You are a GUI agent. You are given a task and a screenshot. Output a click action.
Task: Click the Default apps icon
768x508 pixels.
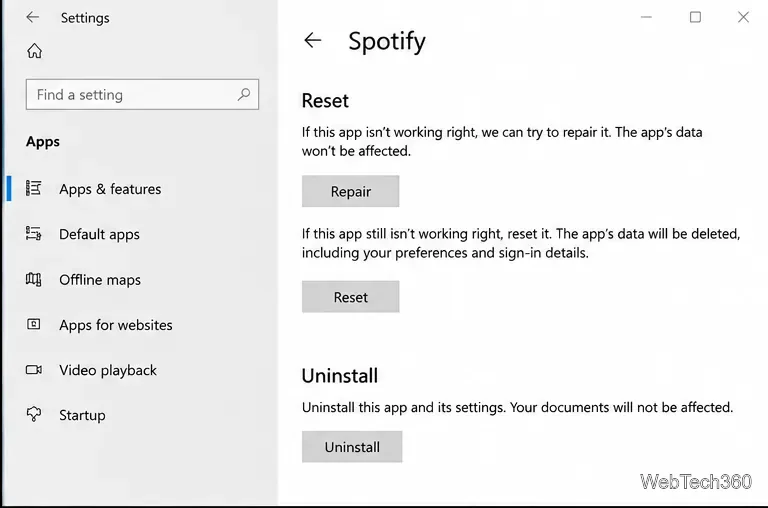click(34, 233)
